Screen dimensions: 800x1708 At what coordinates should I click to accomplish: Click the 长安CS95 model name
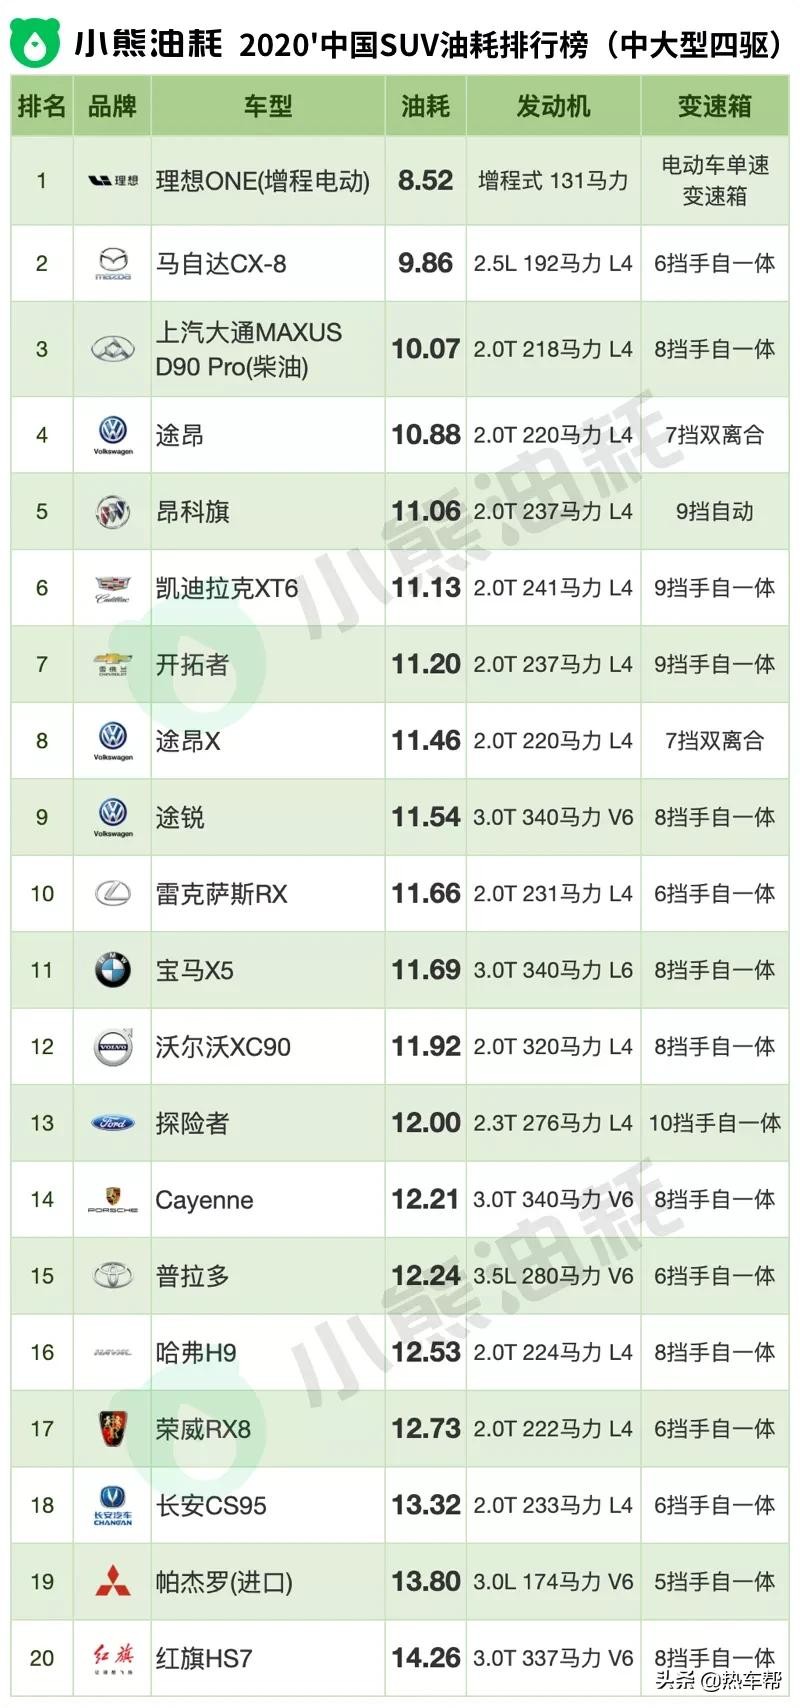[x=211, y=1505]
